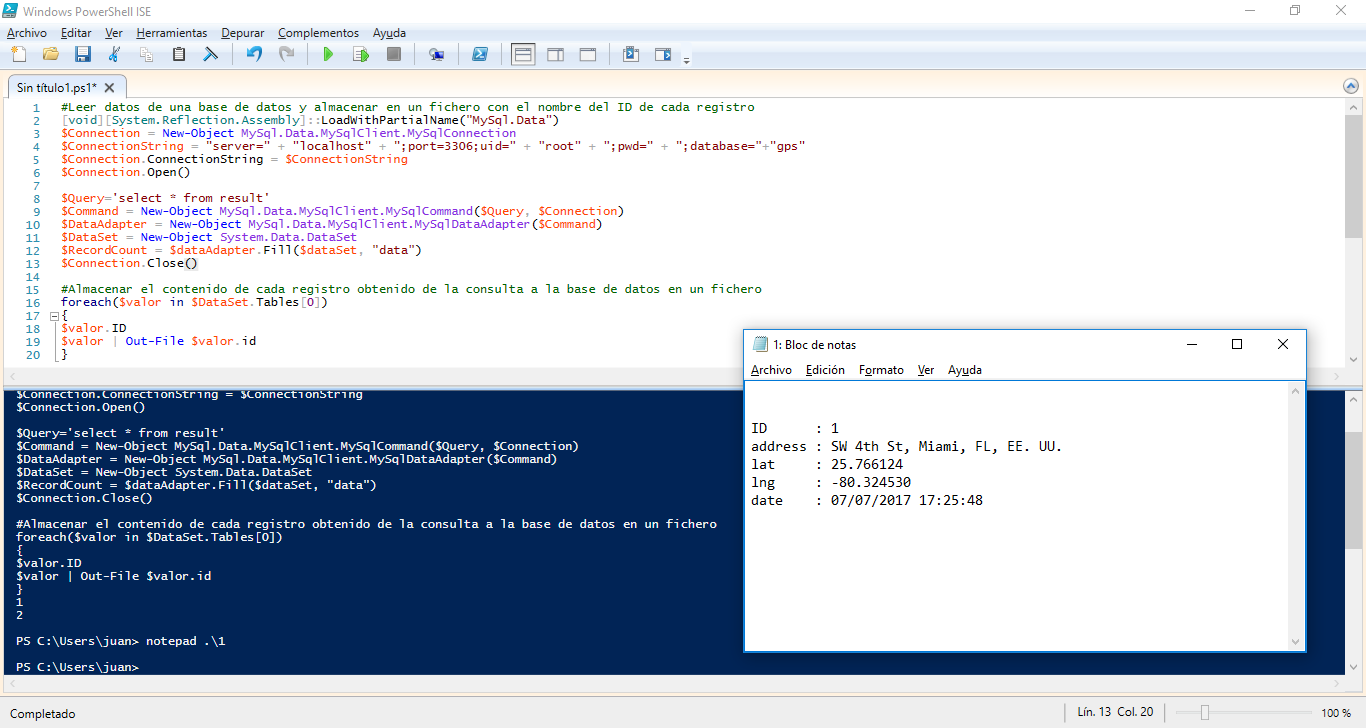
Task: Open the Formato menu in Bloc de notas
Action: (x=881, y=370)
